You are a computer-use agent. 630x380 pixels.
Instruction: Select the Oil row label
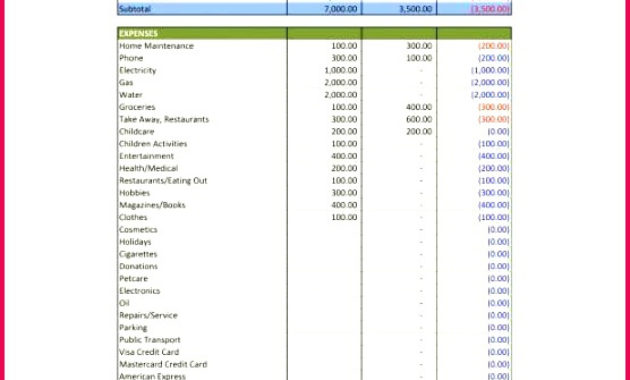(124, 303)
